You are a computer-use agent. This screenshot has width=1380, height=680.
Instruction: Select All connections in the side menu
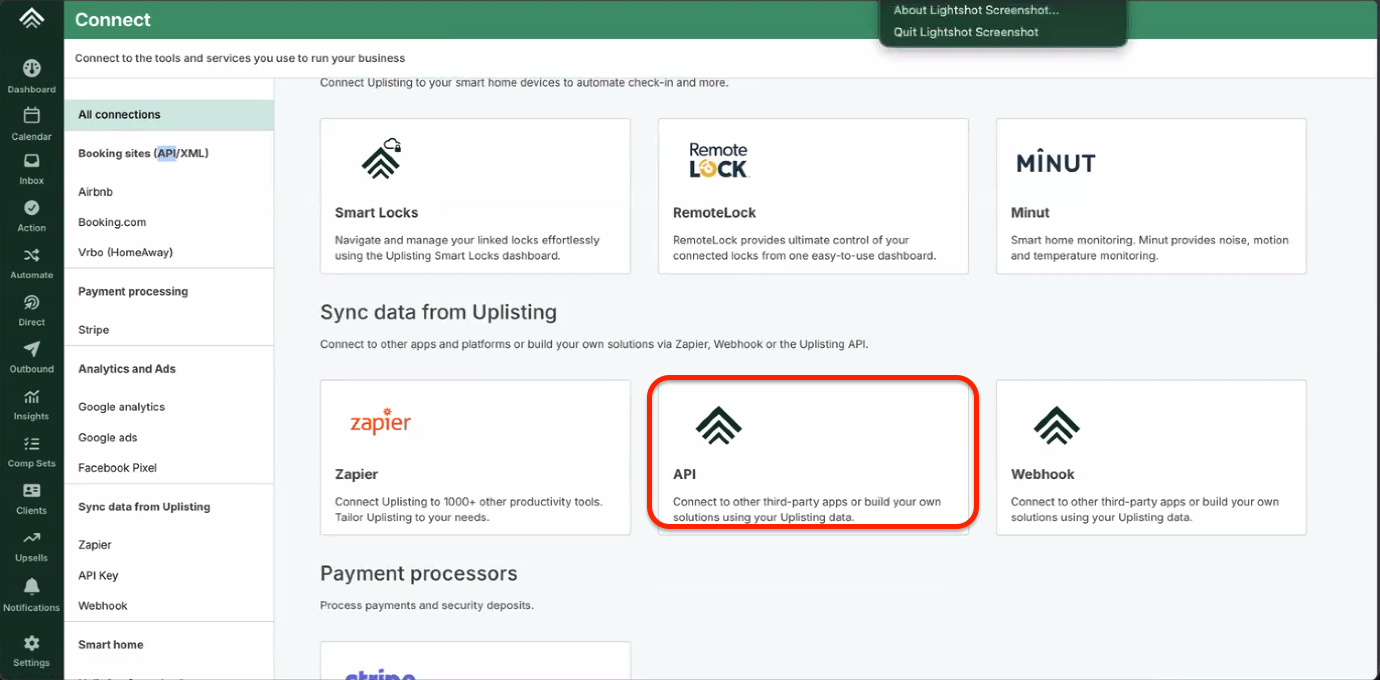[x=169, y=115]
